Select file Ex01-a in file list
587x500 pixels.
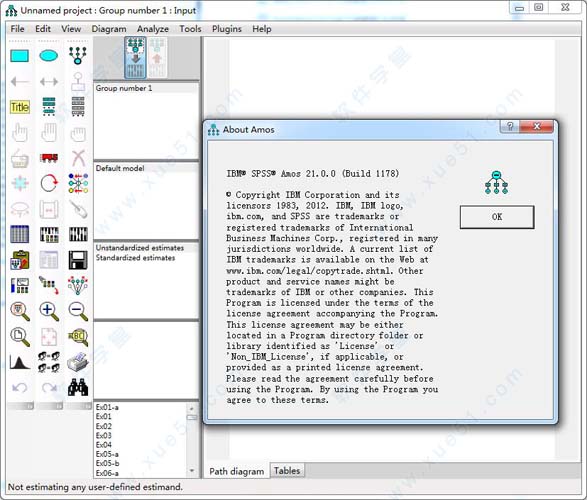tap(107, 407)
